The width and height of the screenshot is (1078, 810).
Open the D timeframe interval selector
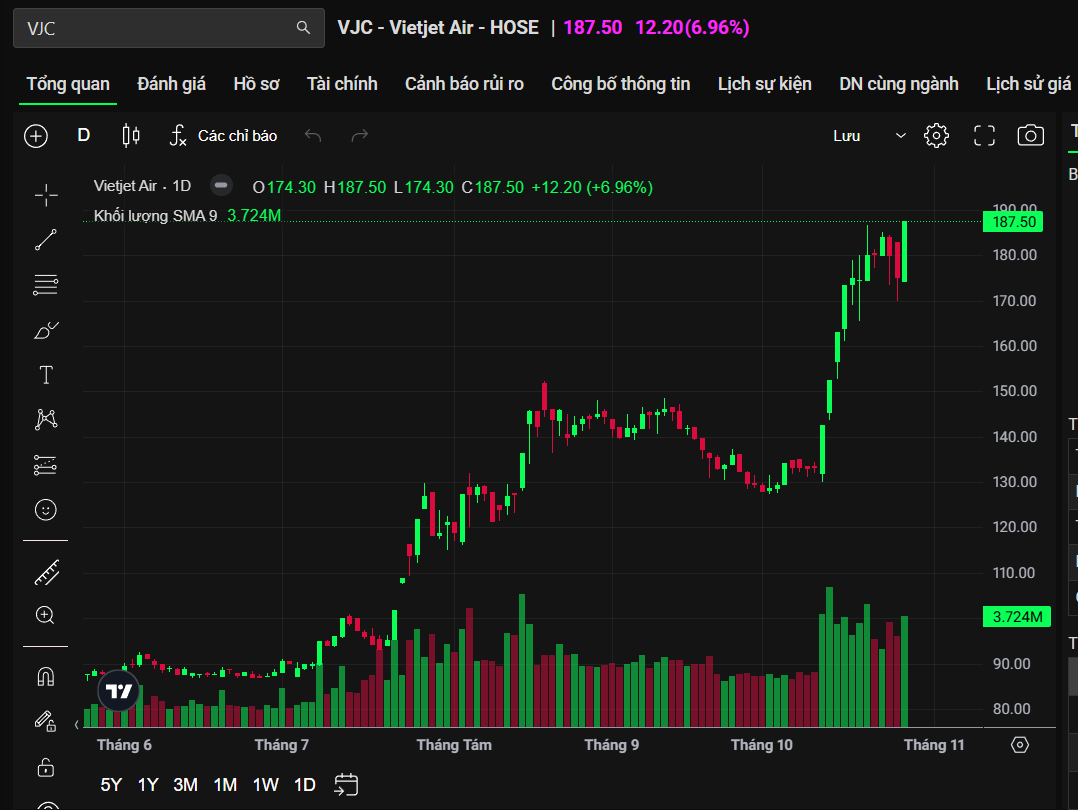(84, 136)
